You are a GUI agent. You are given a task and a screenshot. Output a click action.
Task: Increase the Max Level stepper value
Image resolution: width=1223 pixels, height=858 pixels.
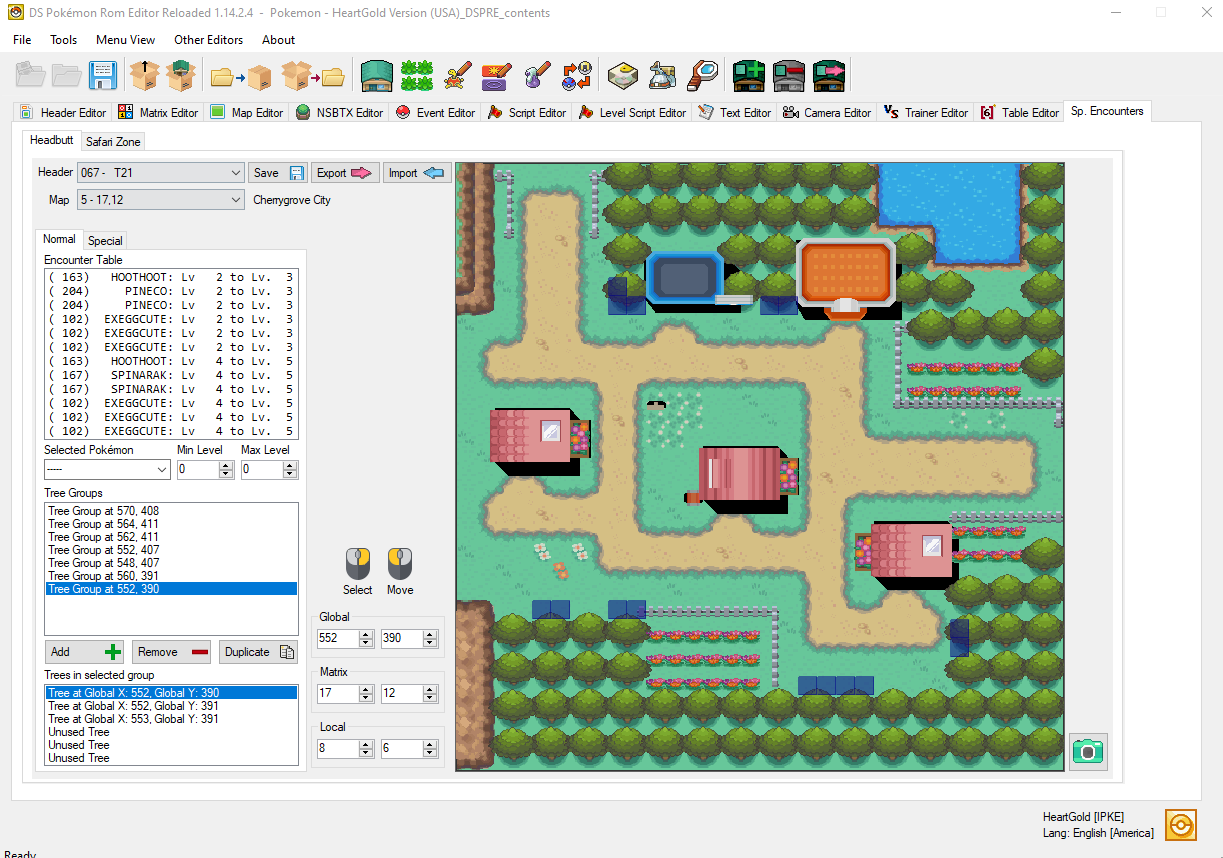tap(290, 465)
